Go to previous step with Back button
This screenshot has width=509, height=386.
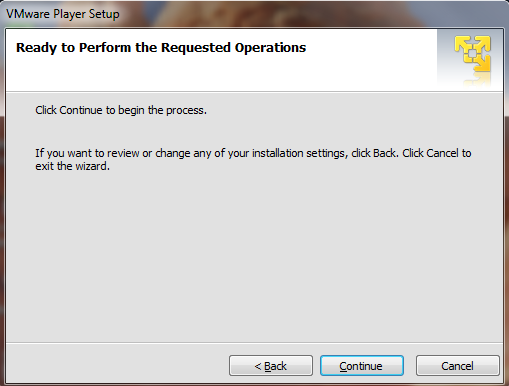point(271,366)
